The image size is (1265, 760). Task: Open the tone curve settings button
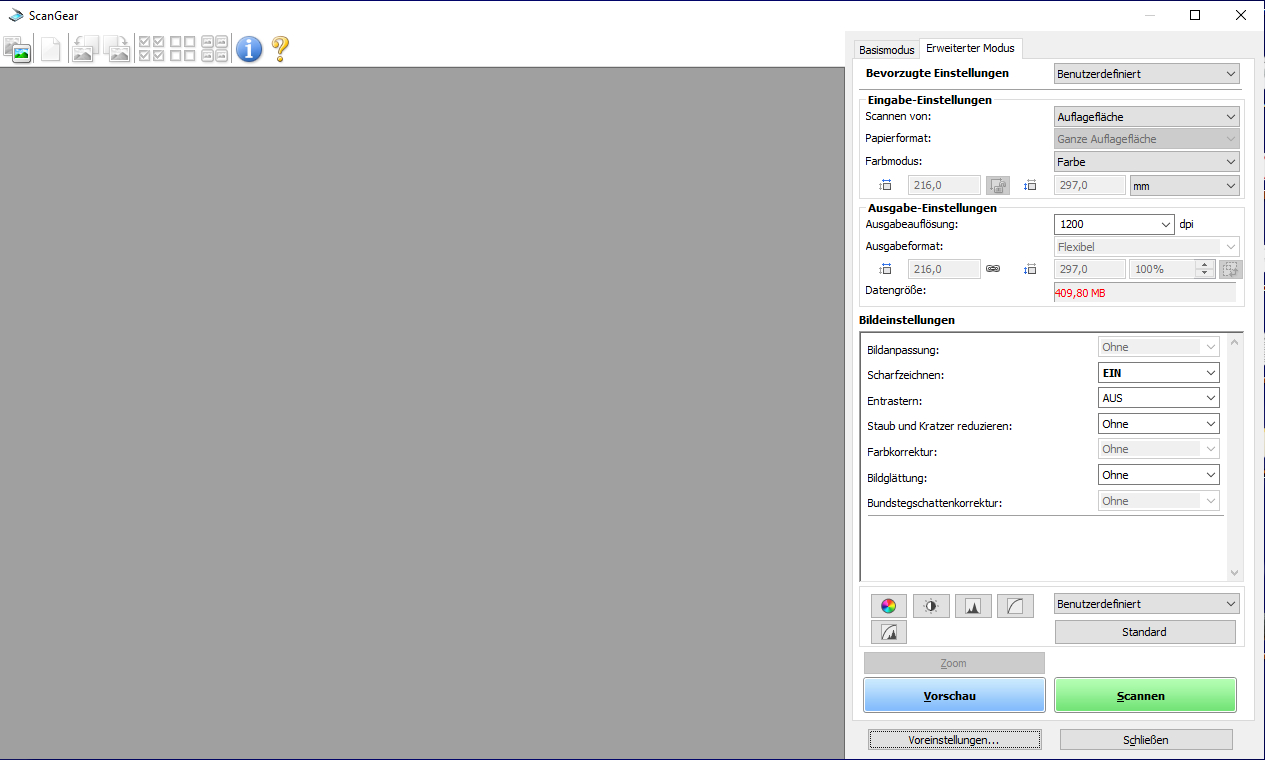(1015, 605)
